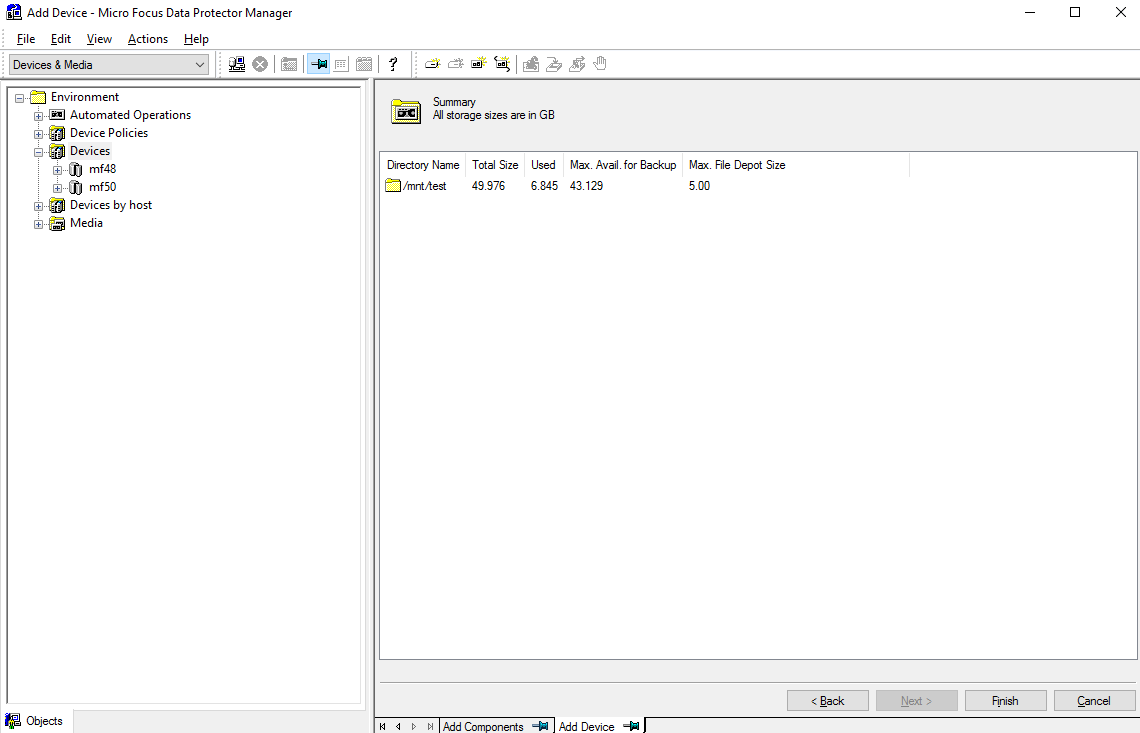The image size is (1140, 733).
Task: Click the 43.129 Max. Avail. value
Action: (x=586, y=185)
